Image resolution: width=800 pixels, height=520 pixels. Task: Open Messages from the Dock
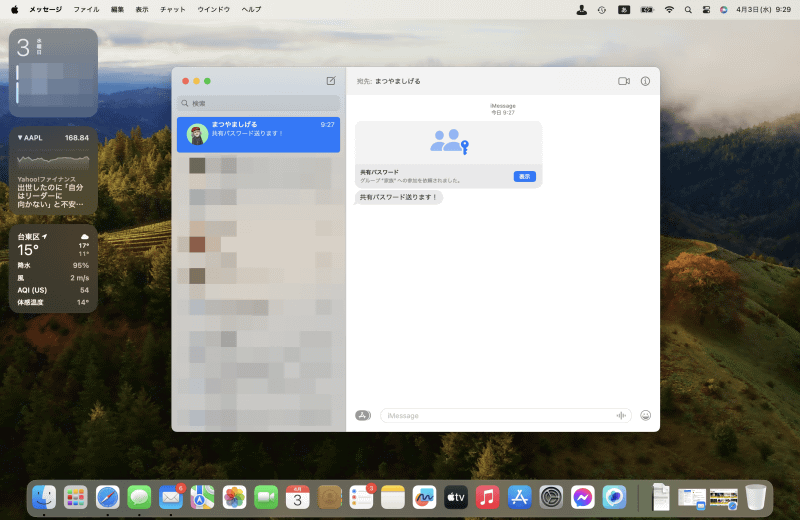pos(139,497)
